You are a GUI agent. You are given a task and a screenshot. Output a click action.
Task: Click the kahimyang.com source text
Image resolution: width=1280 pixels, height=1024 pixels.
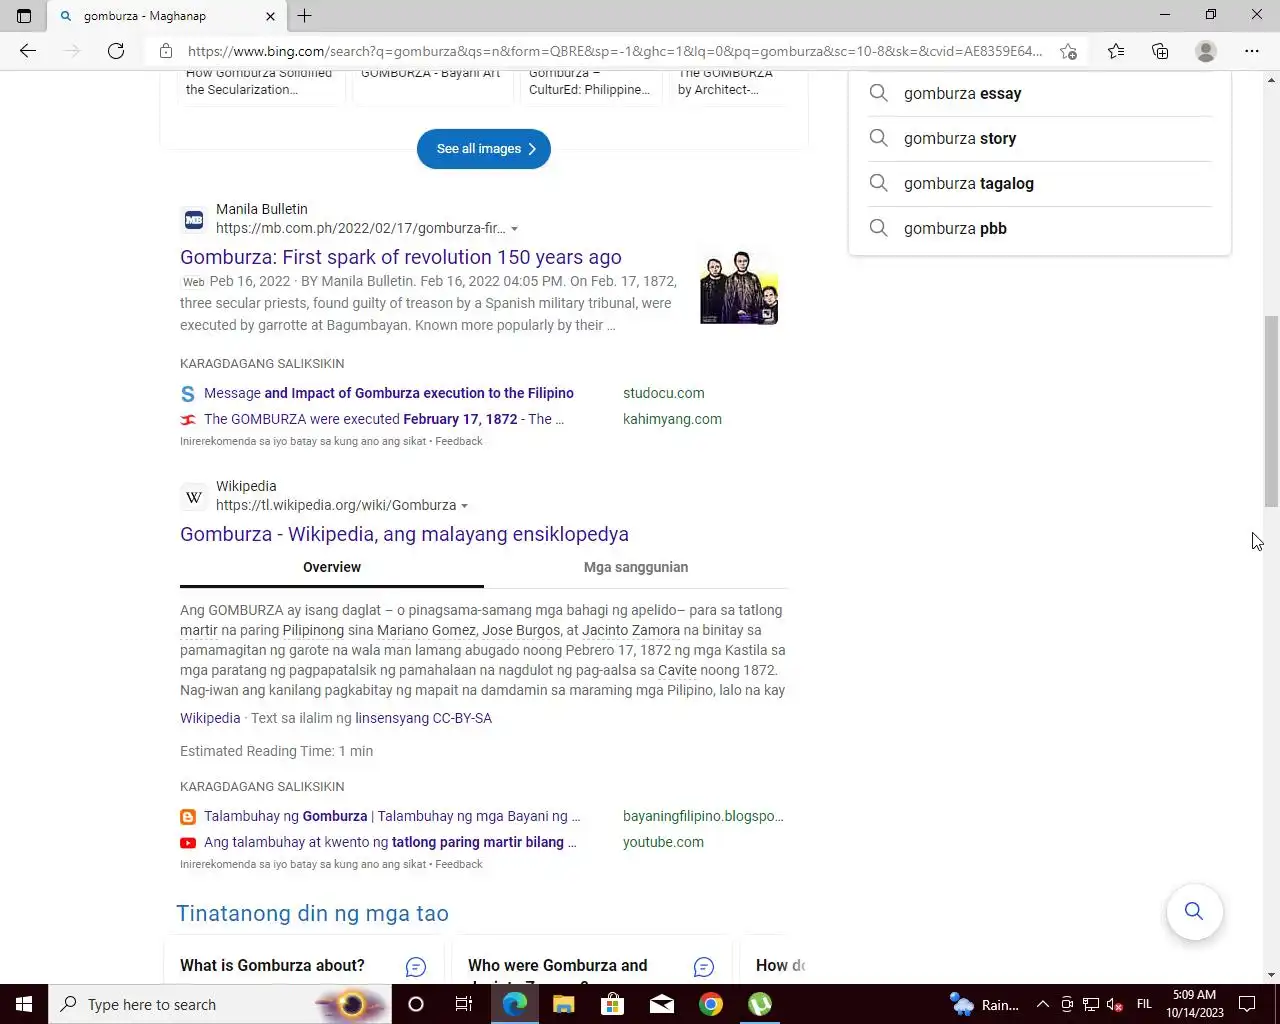point(672,419)
